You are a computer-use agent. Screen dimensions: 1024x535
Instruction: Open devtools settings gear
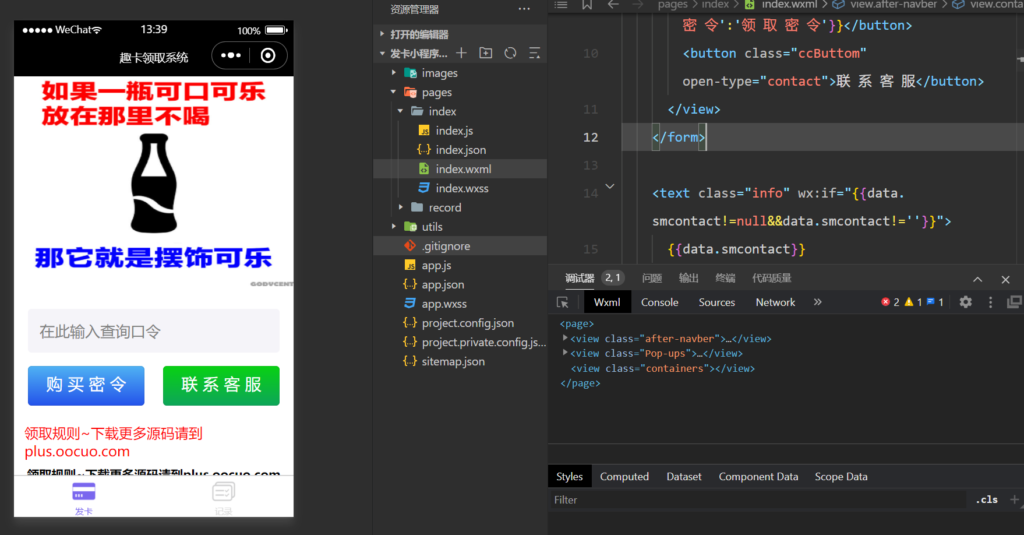tap(965, 302)
